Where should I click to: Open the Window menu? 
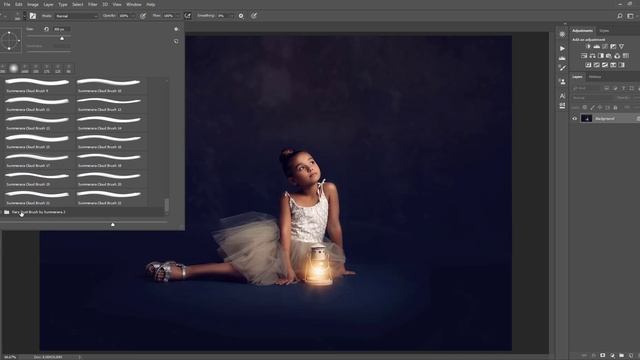(133, 4)
